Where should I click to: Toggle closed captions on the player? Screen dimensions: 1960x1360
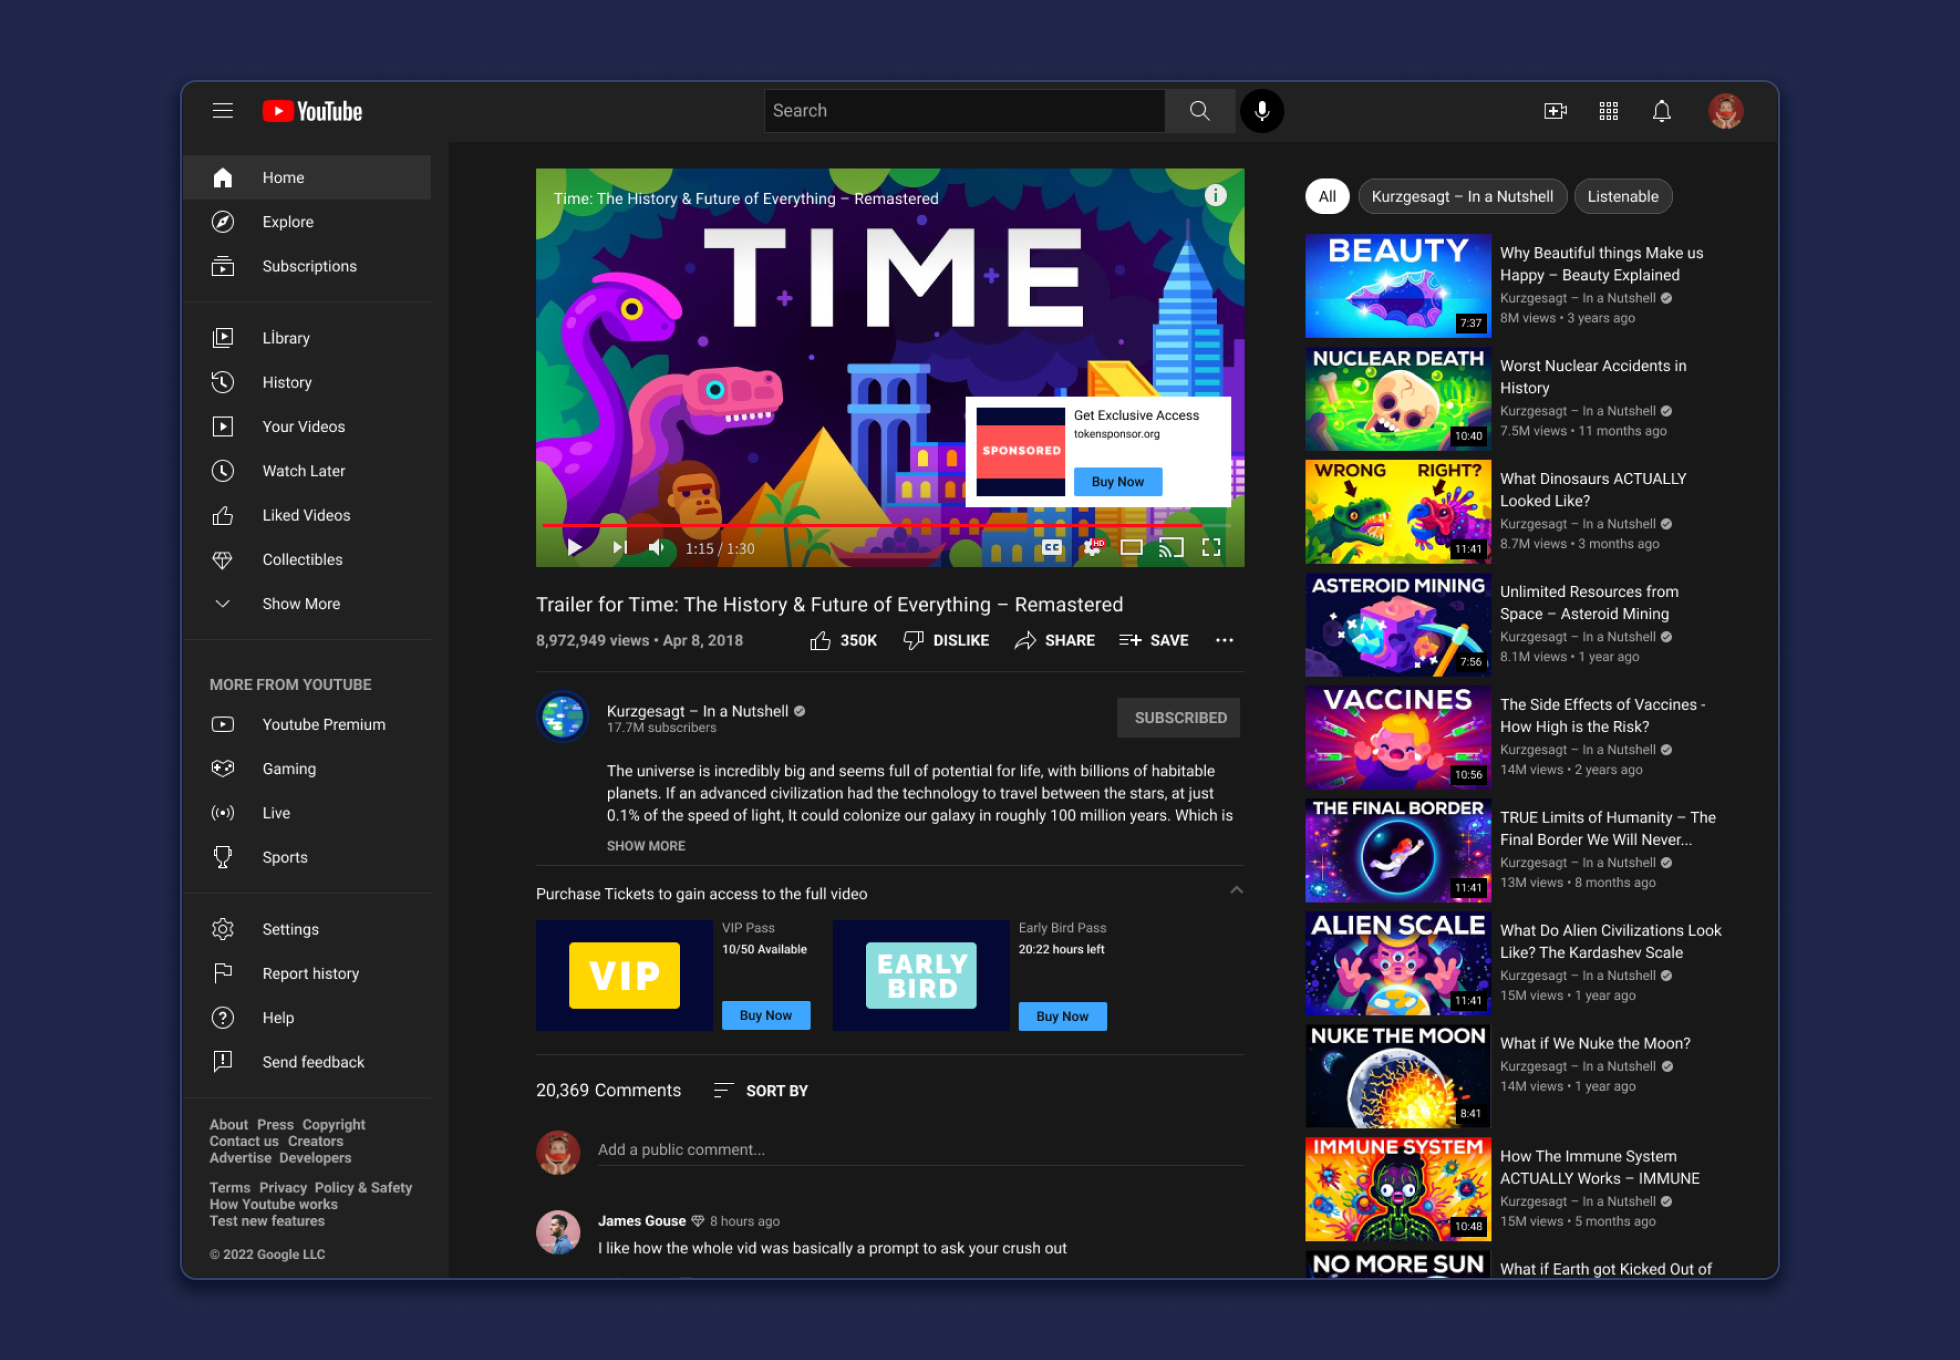pos(1052,547)
